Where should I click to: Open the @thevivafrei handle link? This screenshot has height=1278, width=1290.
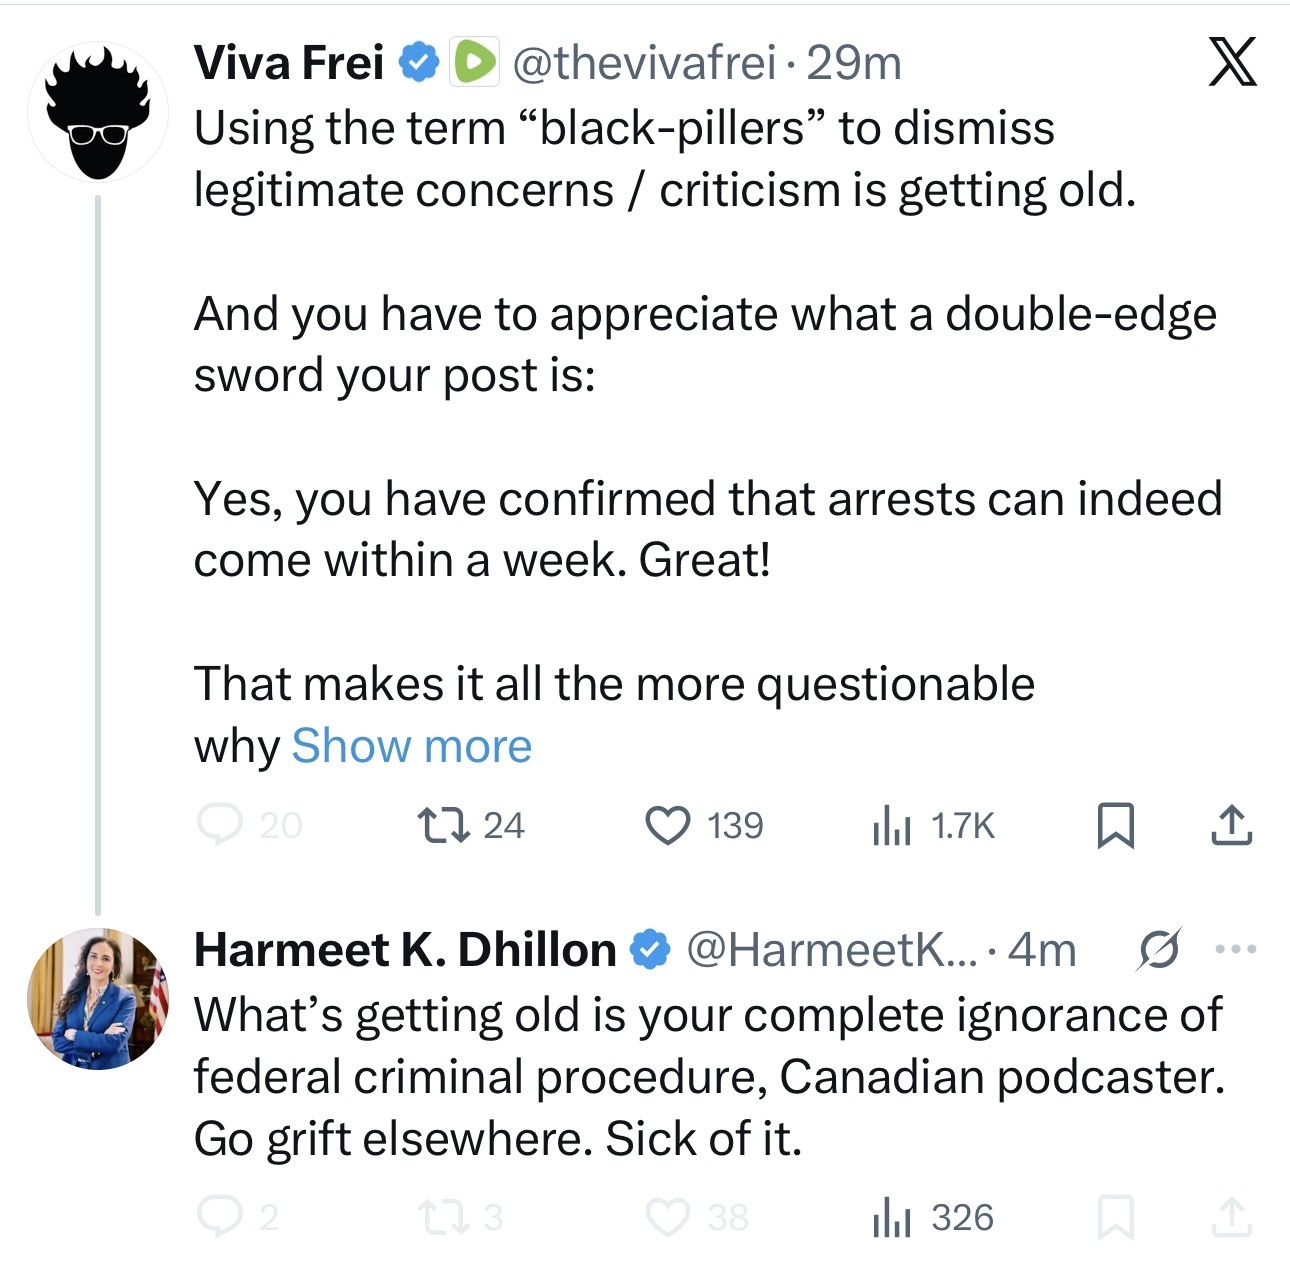[644, 63]
